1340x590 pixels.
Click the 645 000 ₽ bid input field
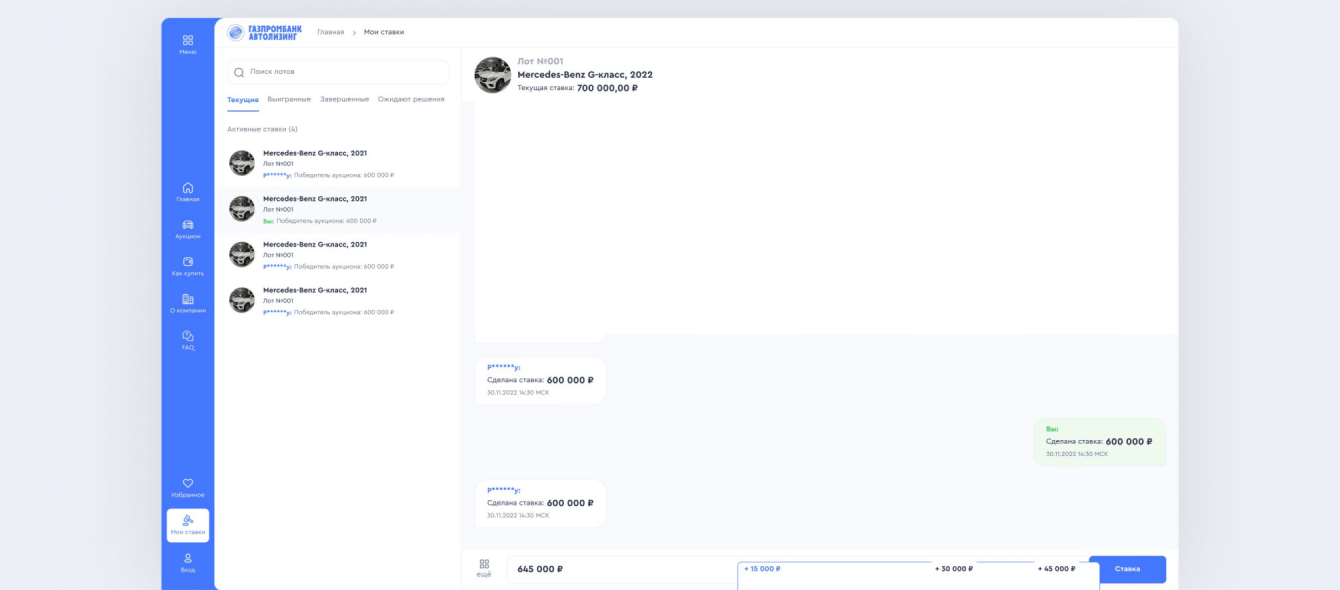click(622, 569)
